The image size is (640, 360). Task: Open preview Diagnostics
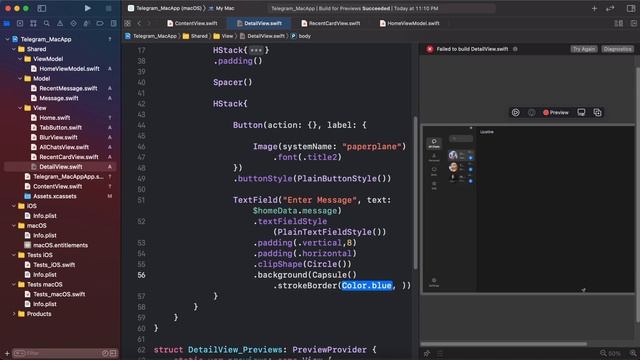[617, 49]
